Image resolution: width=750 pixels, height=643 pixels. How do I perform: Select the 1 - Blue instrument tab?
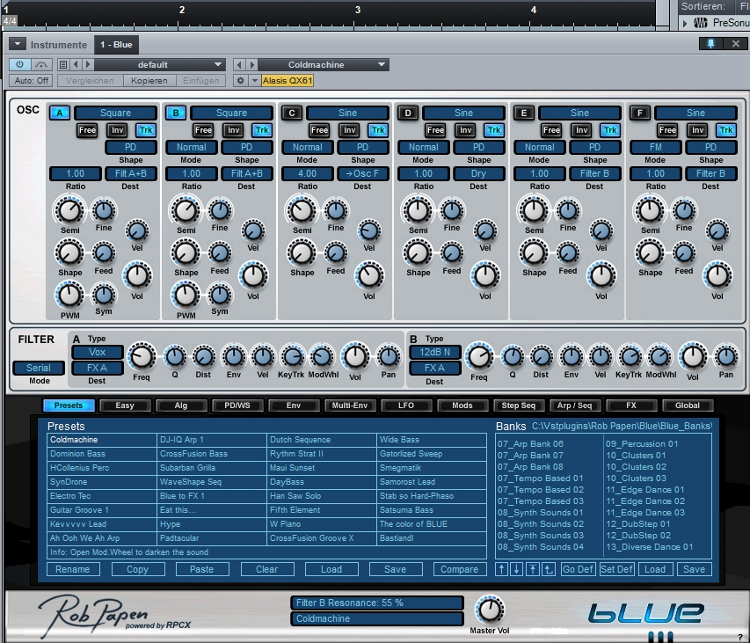[x=116, y=44]
